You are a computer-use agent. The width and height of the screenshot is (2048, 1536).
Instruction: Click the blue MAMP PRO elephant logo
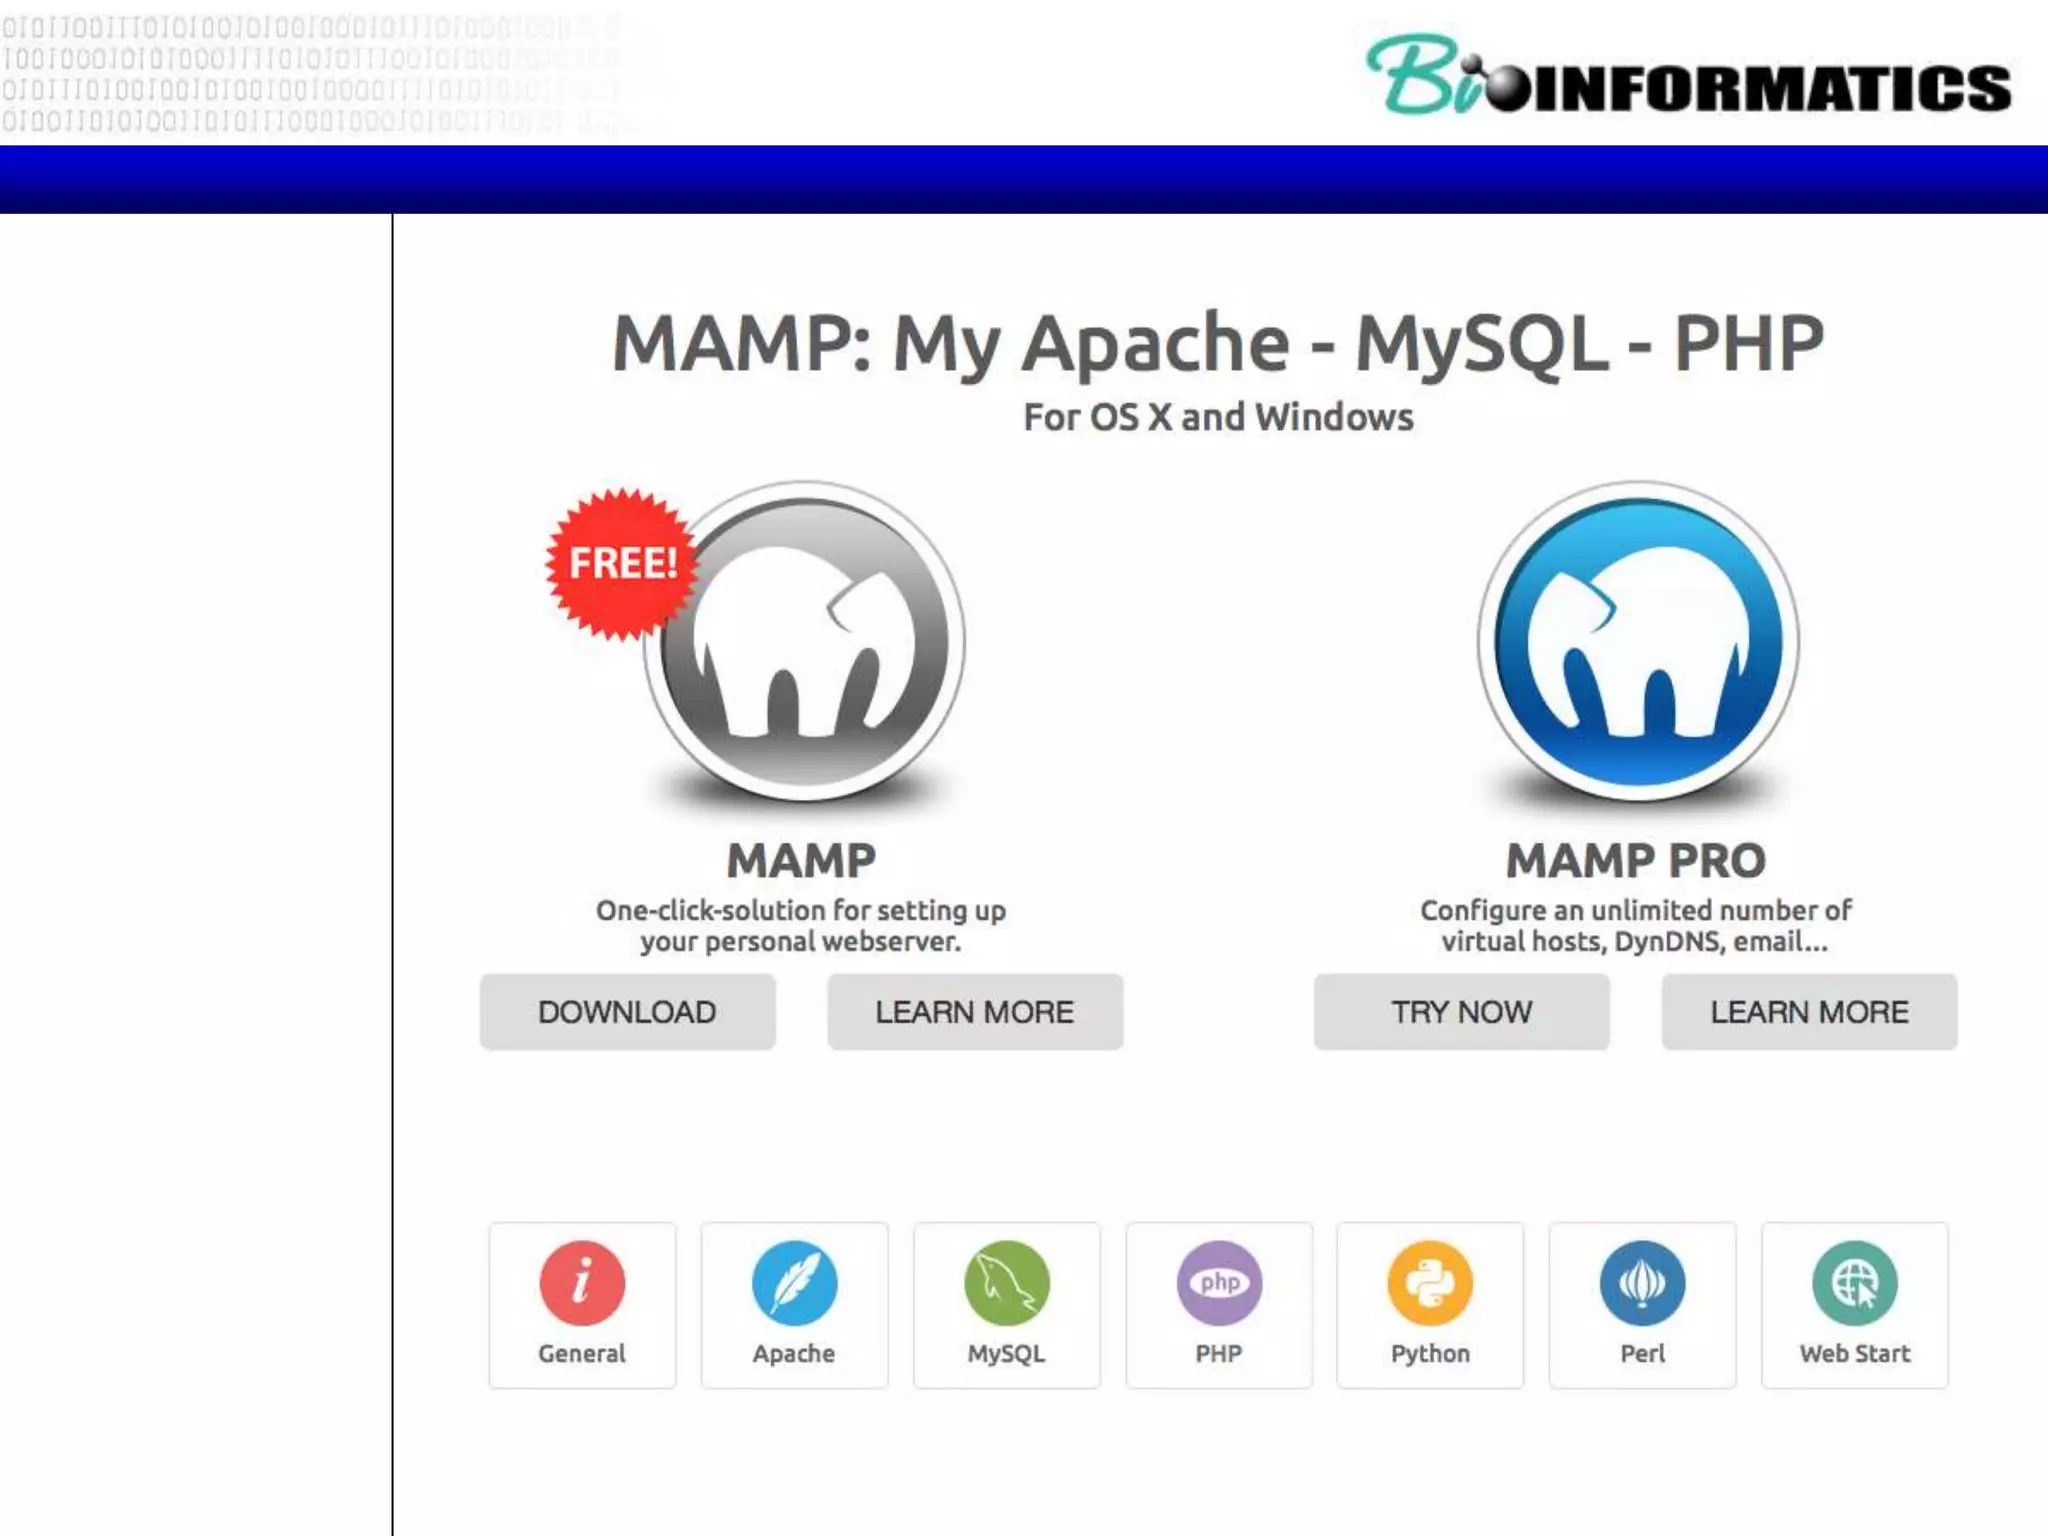click(1638, 643)
